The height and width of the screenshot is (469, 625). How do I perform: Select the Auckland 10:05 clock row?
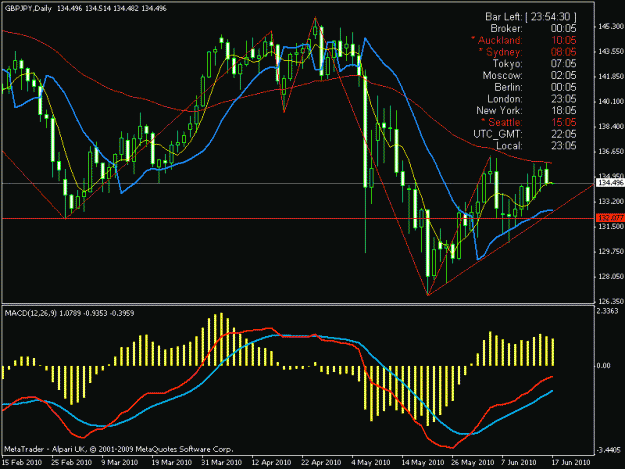coord(523,40)
